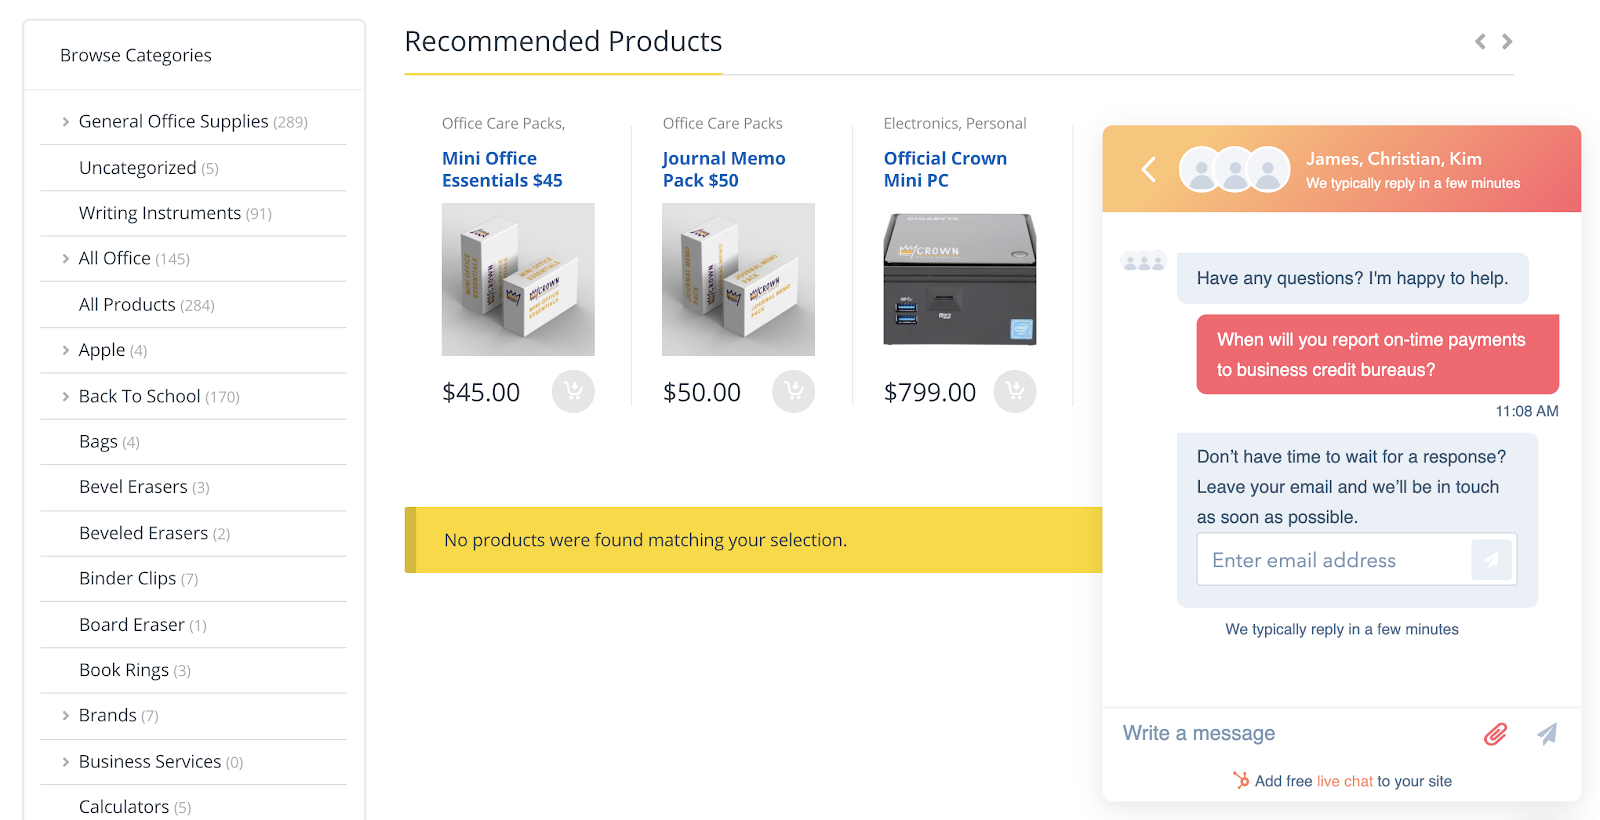The height and width of the screenshot is (820, 1600).
Task: Open Writing Instruments category
Action: click(160, 213)
